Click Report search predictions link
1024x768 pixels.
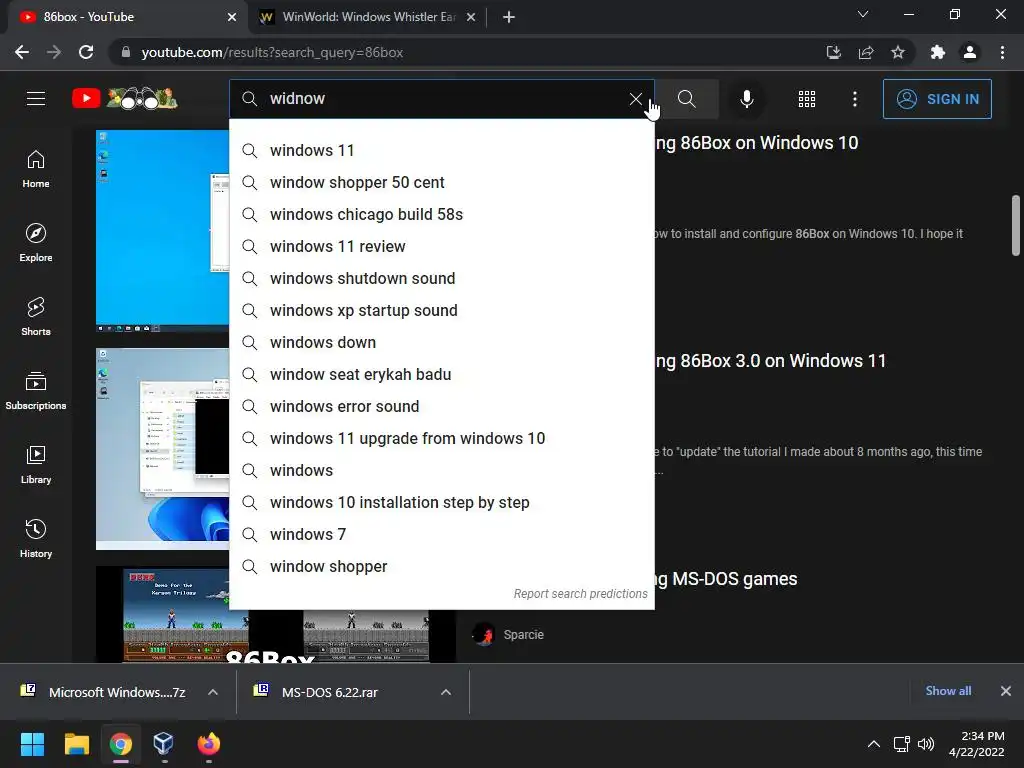tap(580, 594)
